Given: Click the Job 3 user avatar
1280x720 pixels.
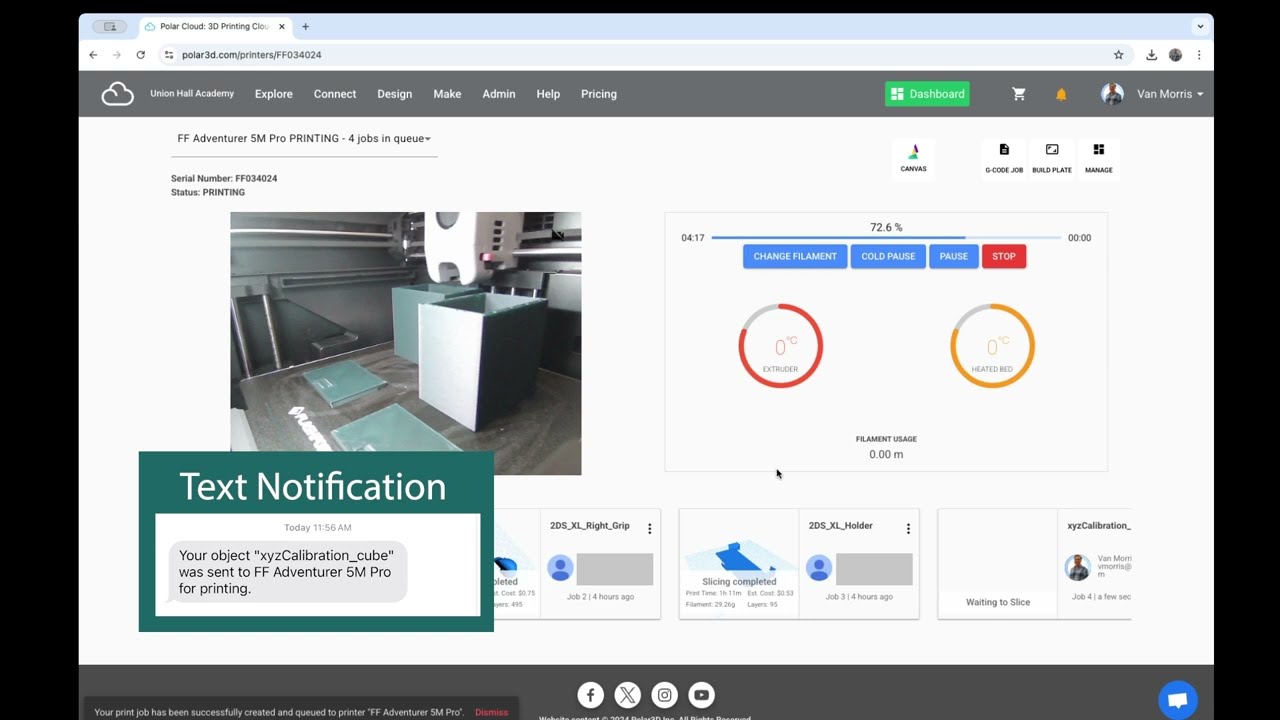Looking at the screenshot, I should 819,568.
